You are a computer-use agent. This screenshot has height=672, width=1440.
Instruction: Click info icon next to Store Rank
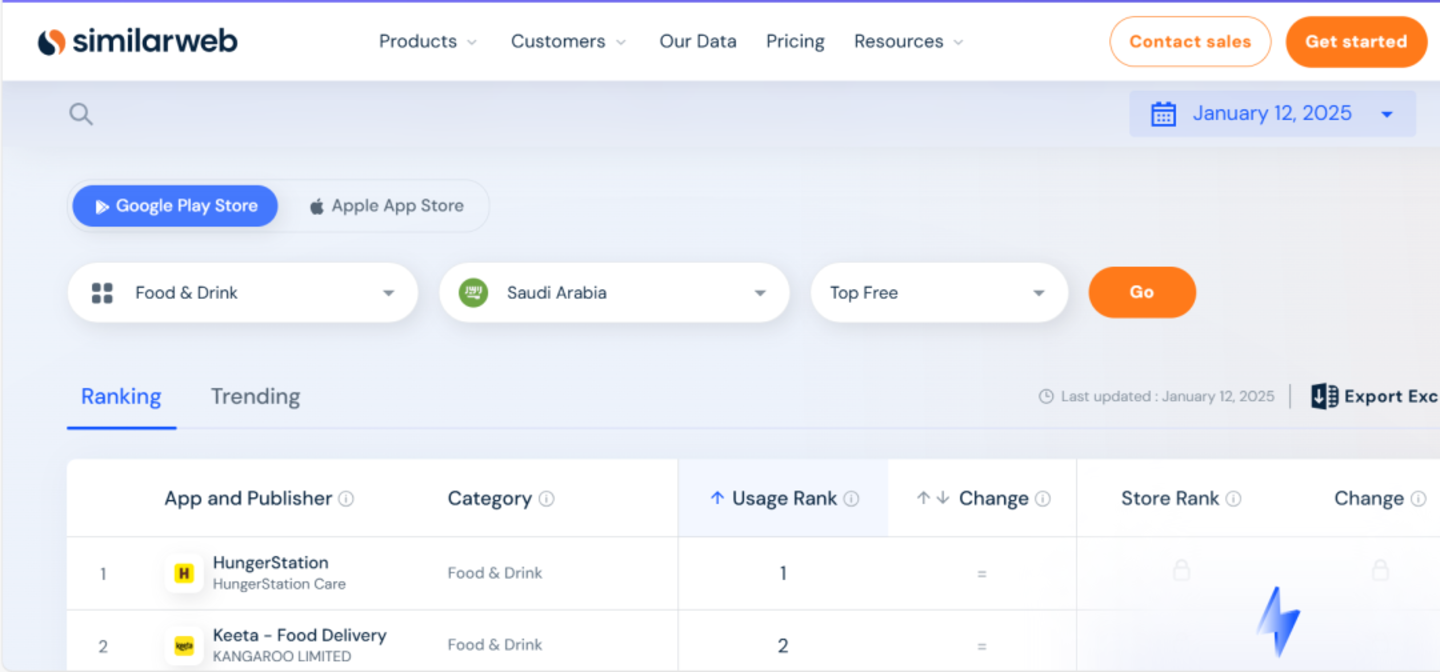coord(1234,499)
